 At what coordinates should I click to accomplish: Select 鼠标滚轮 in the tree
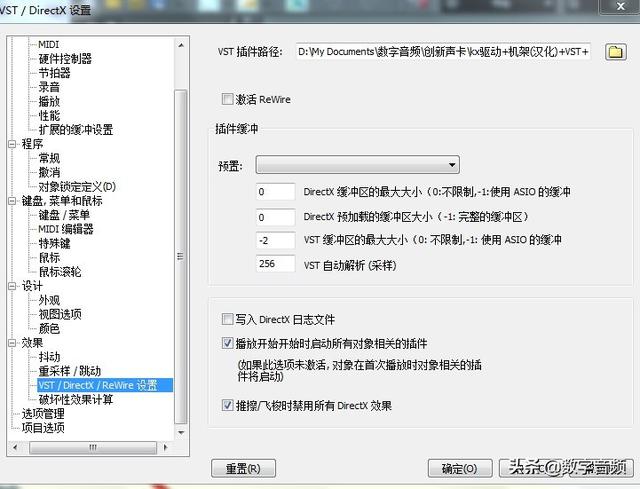pos(60,272)
